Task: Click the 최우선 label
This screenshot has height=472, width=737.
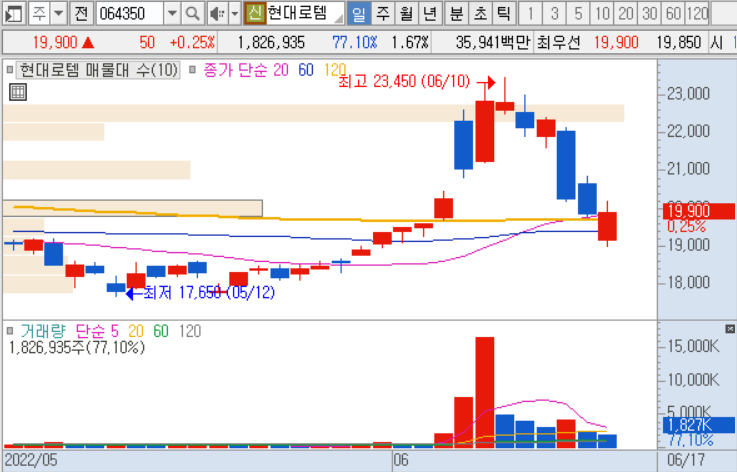Action: (x=559, y=43)
